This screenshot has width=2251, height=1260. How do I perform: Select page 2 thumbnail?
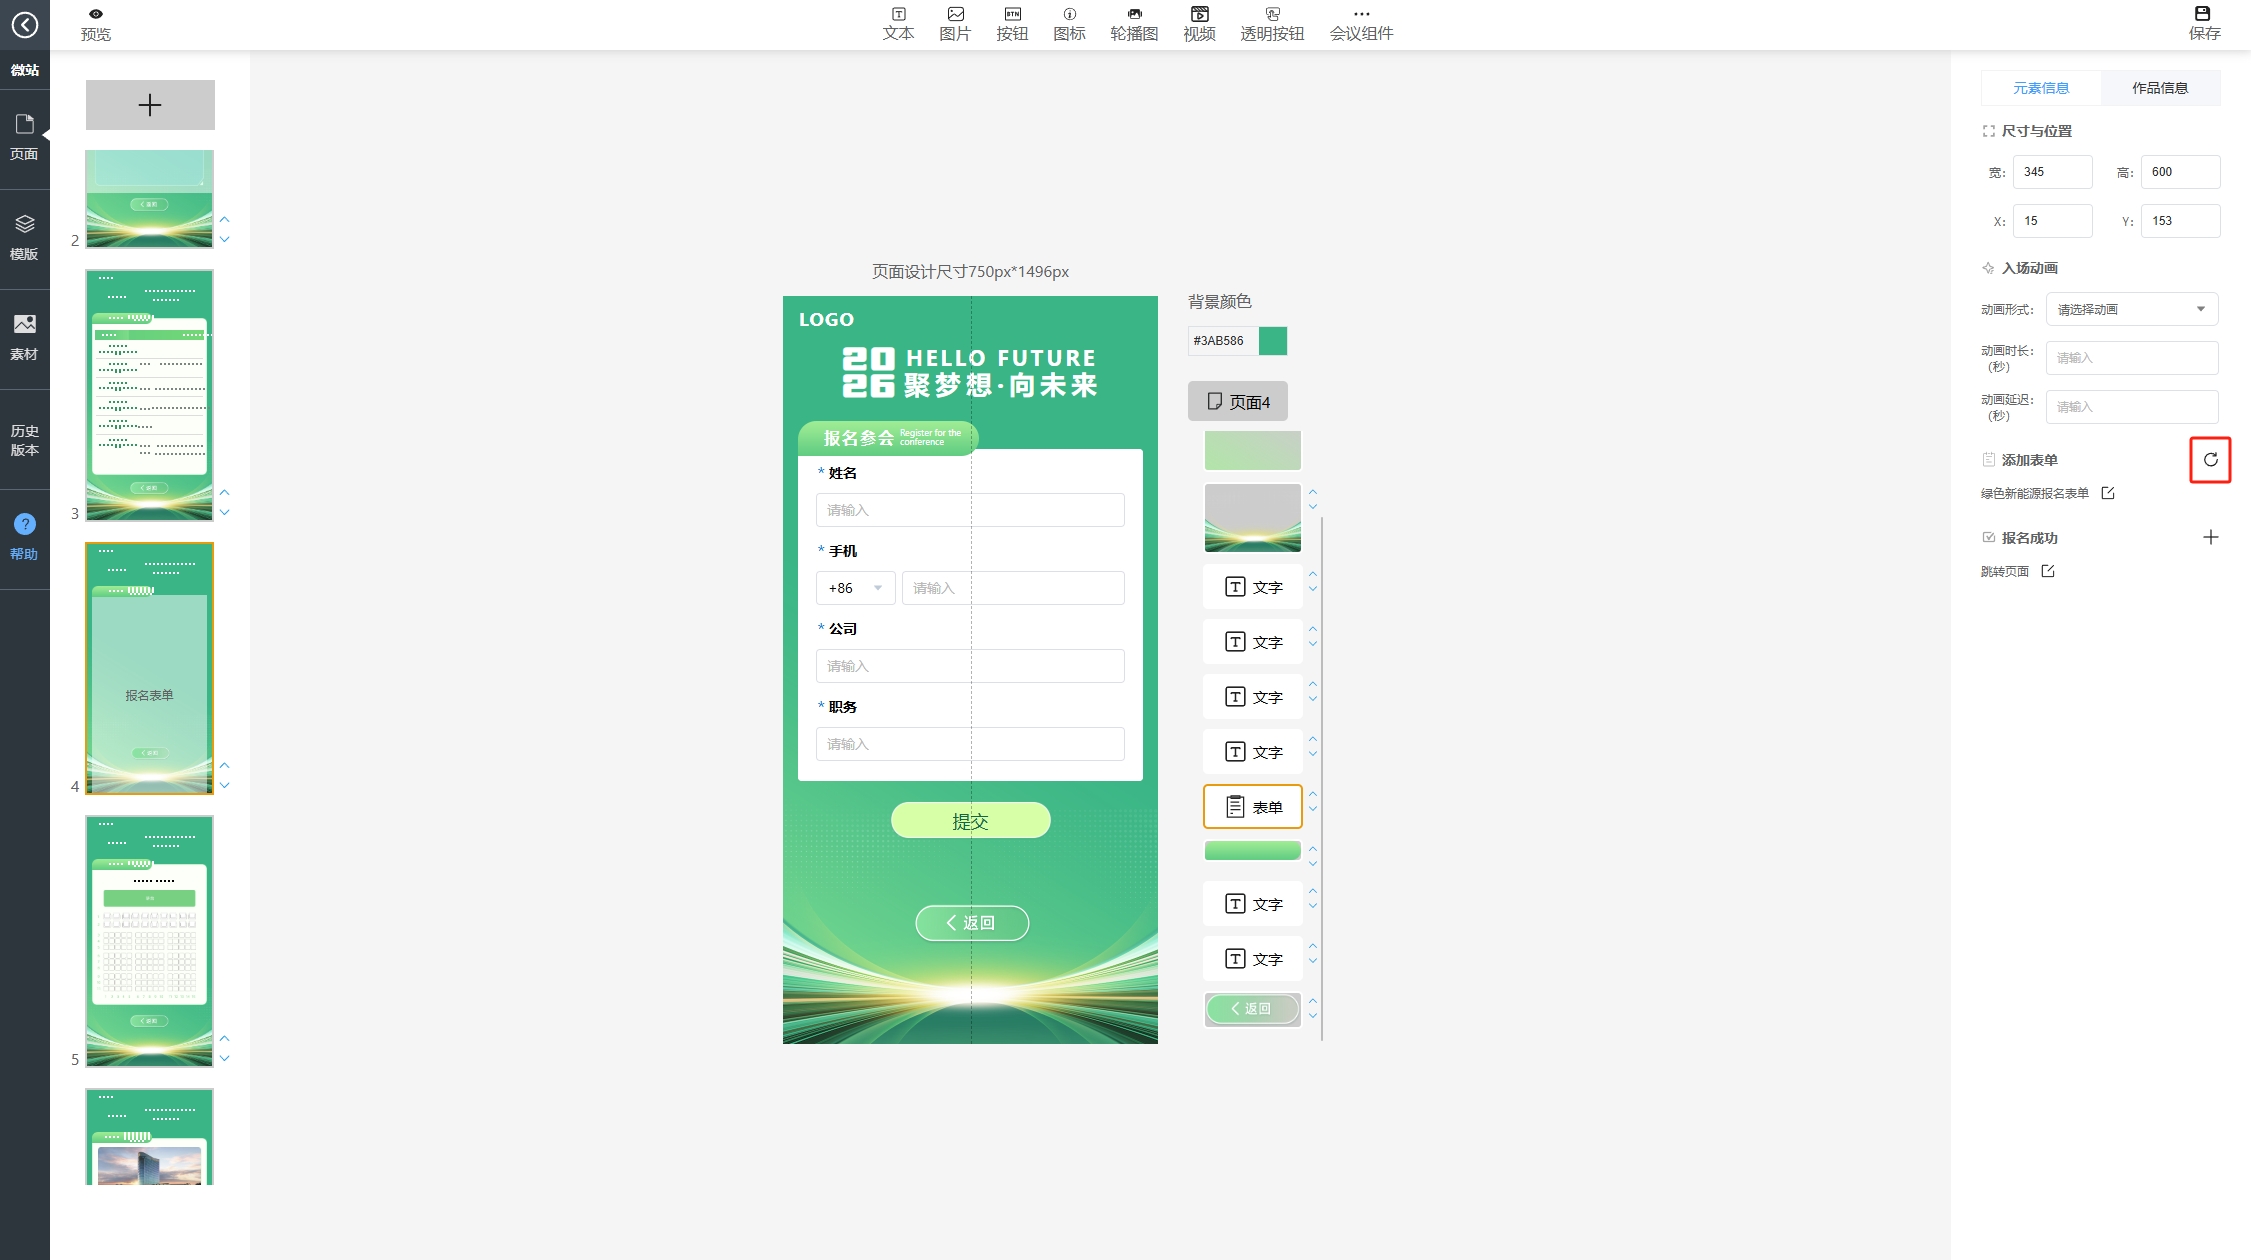click(149, 199)
